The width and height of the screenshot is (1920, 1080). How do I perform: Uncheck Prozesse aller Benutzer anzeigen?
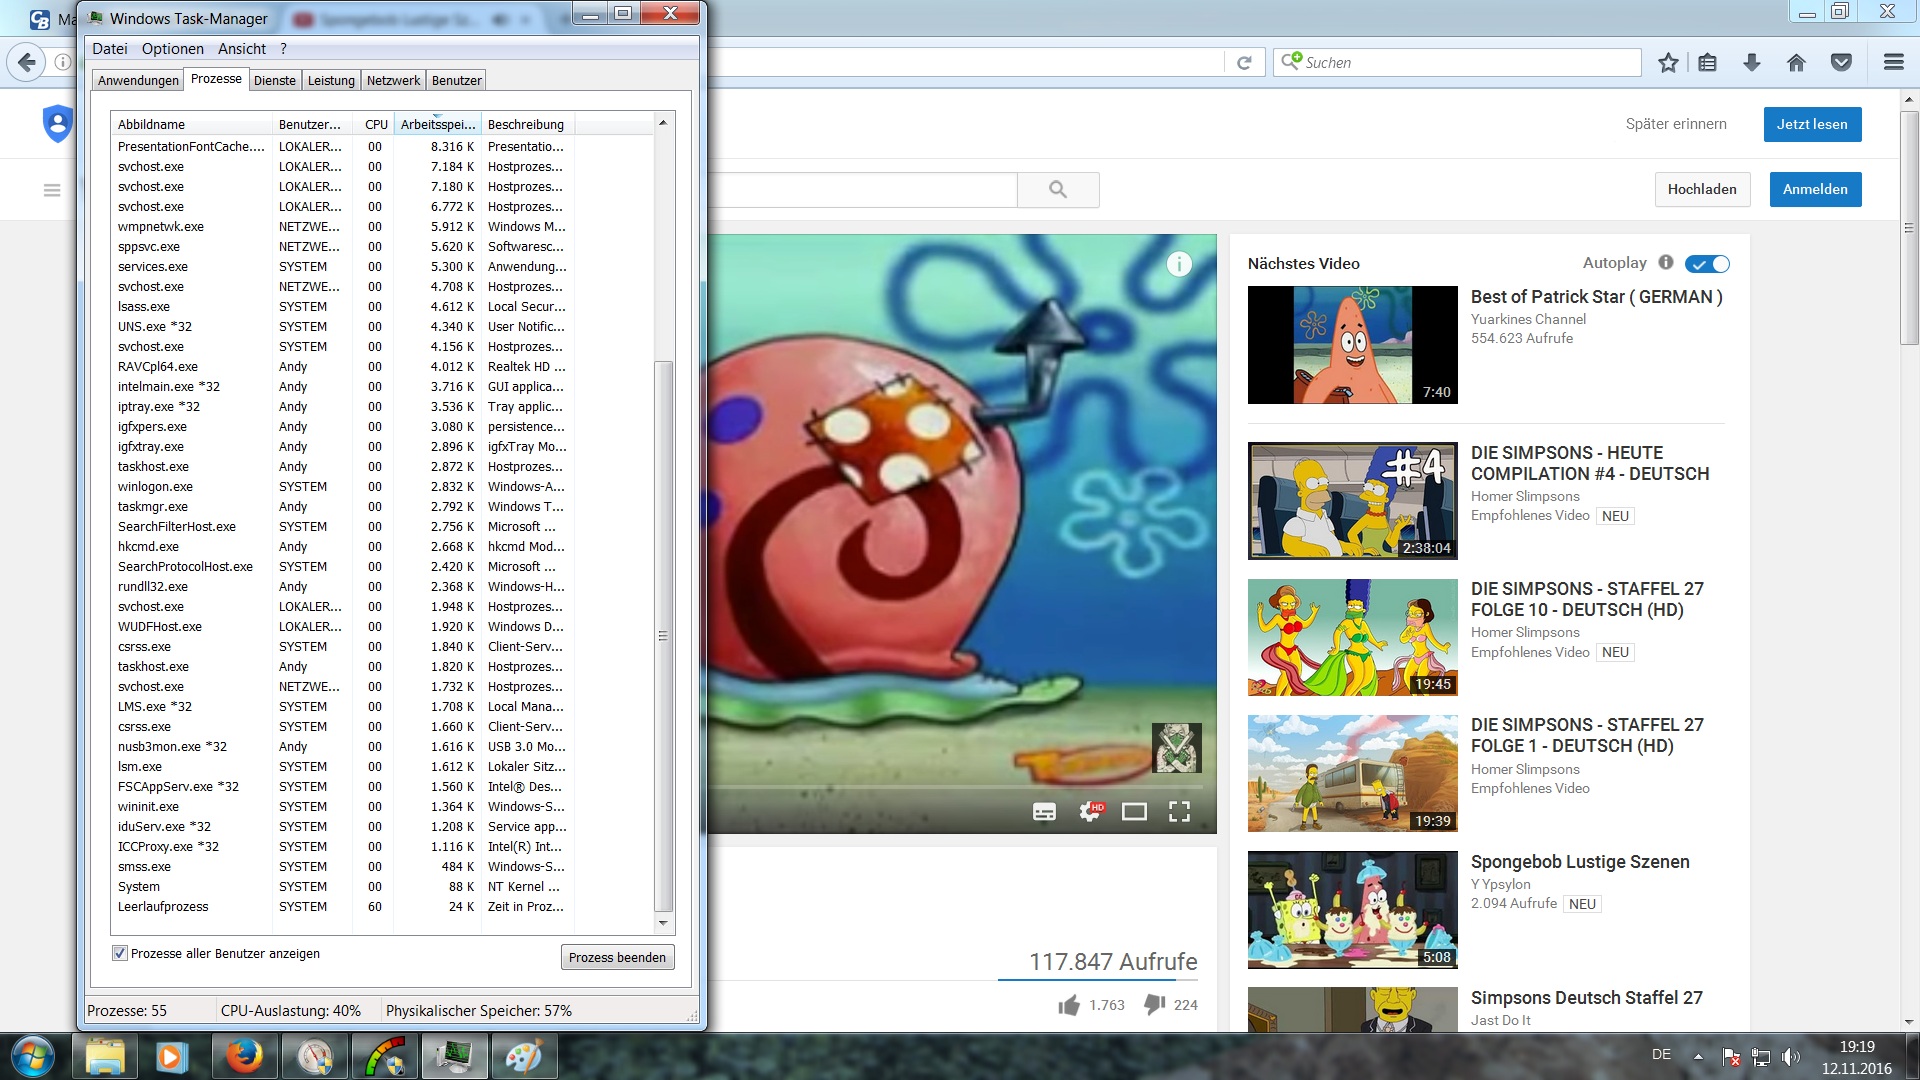point(120,953)
